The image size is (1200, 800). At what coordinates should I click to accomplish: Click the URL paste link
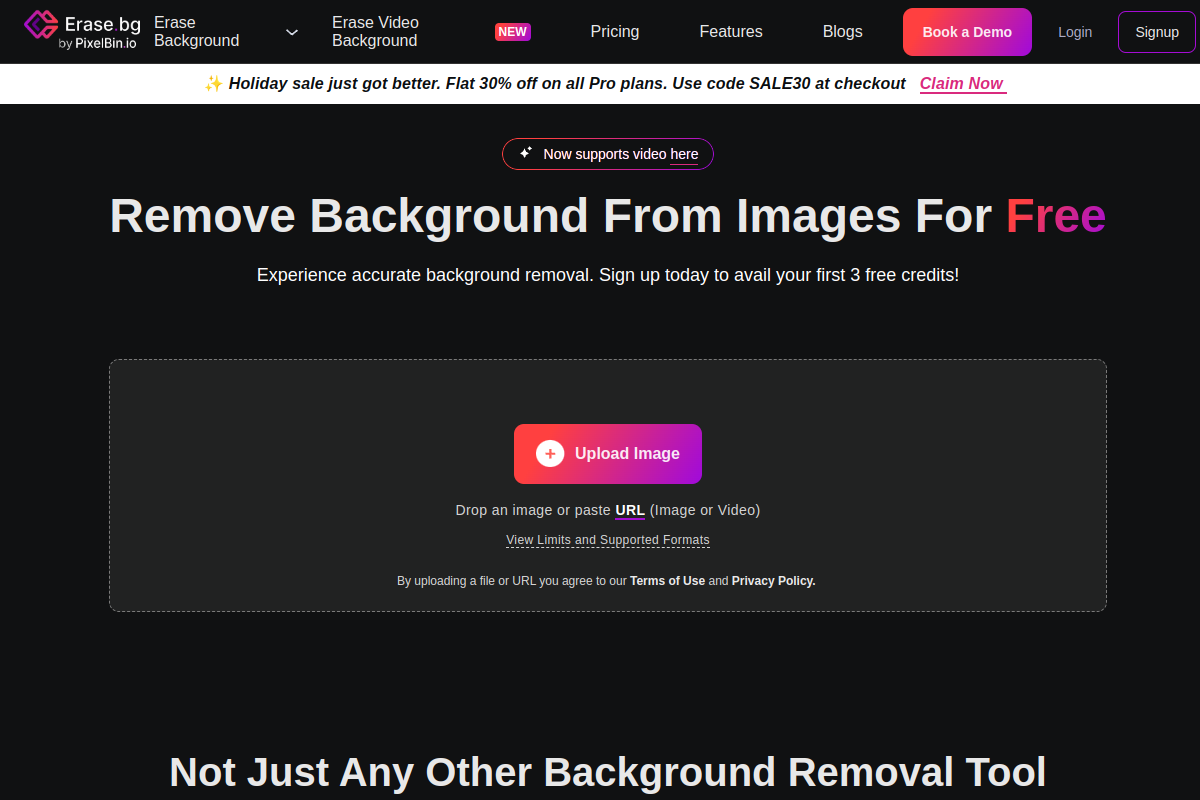(x=630, y=510)
